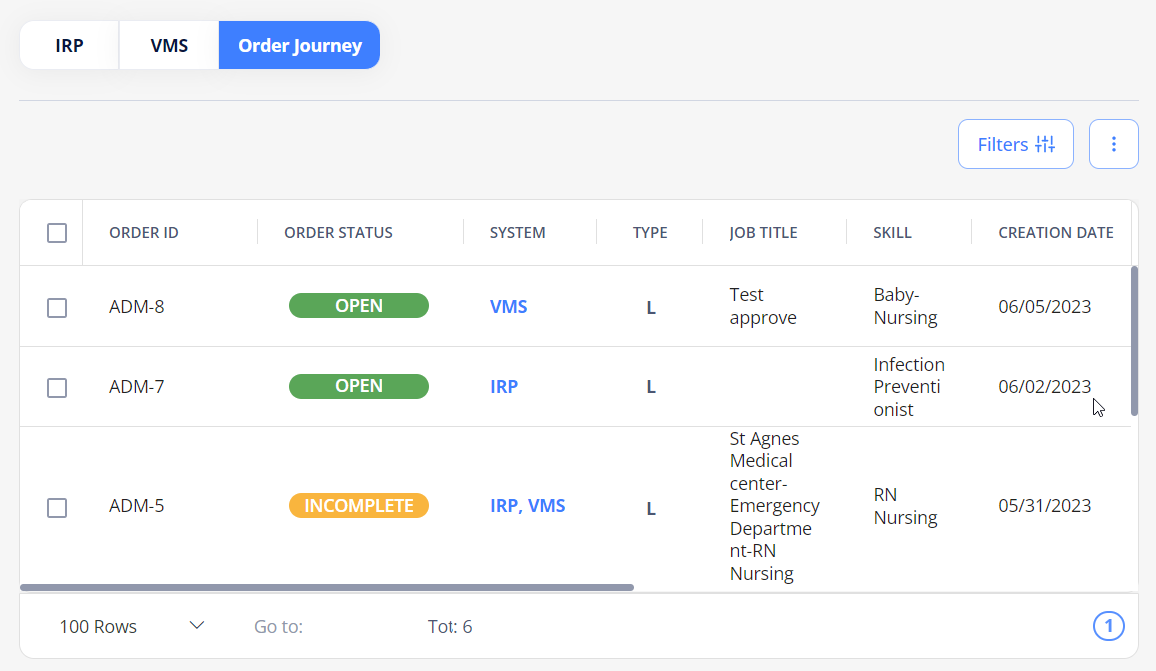Click the 'Tot: 6' total count

[x=450, y=627]
